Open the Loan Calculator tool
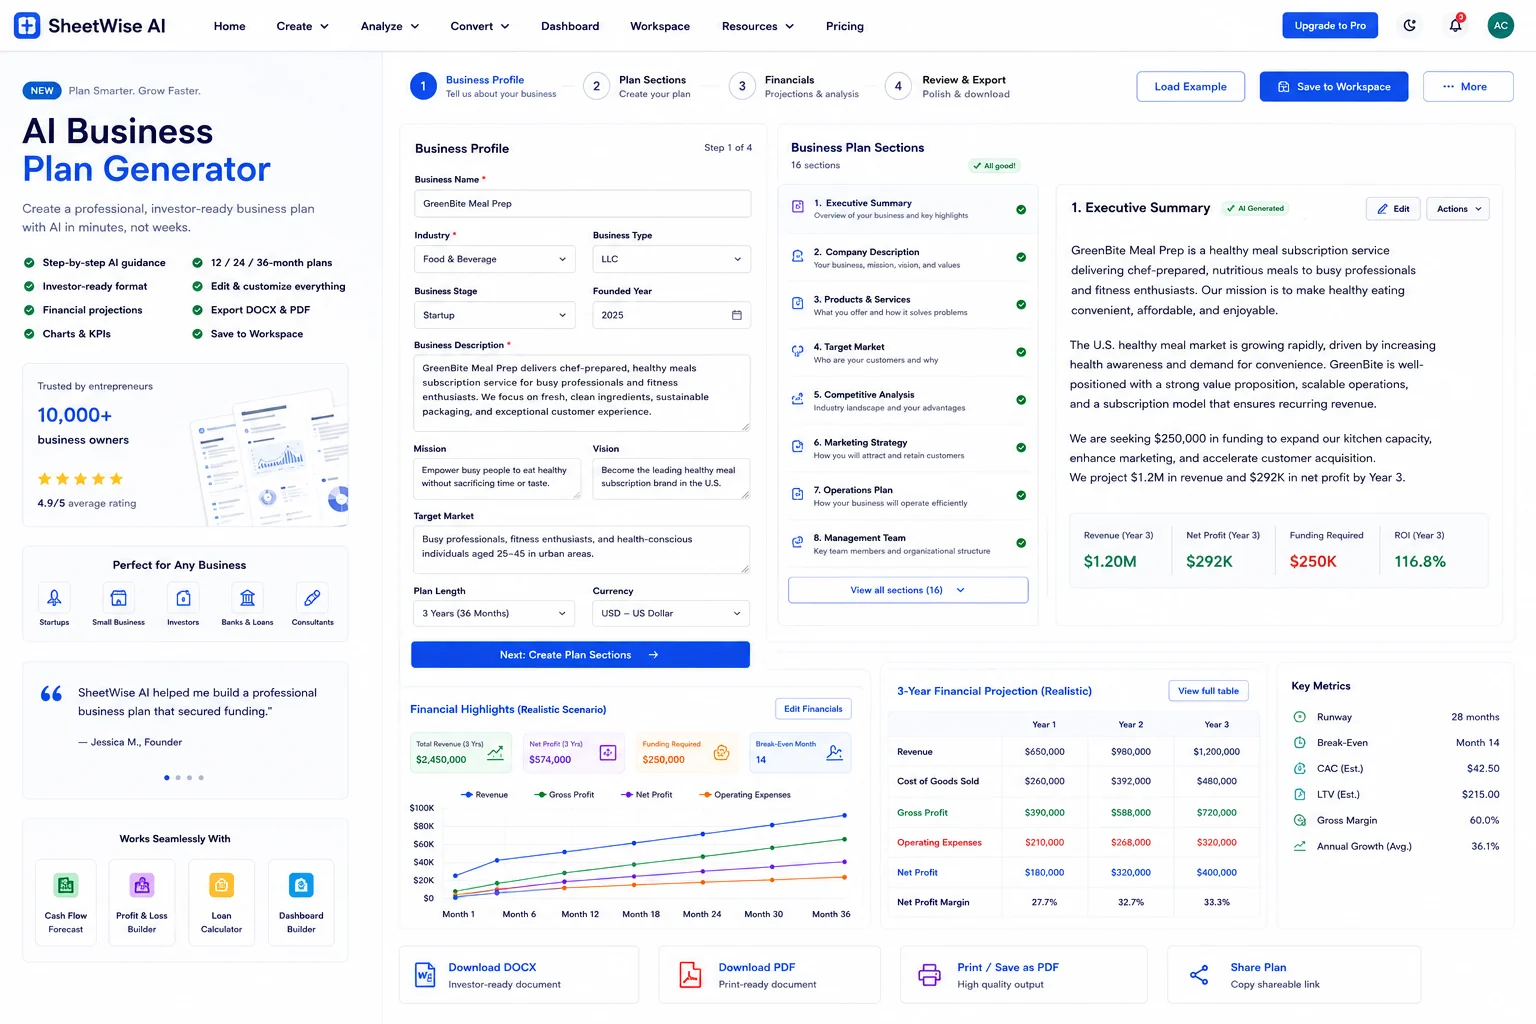This screenshot has width=1536, height=1024. coord(221,902)
